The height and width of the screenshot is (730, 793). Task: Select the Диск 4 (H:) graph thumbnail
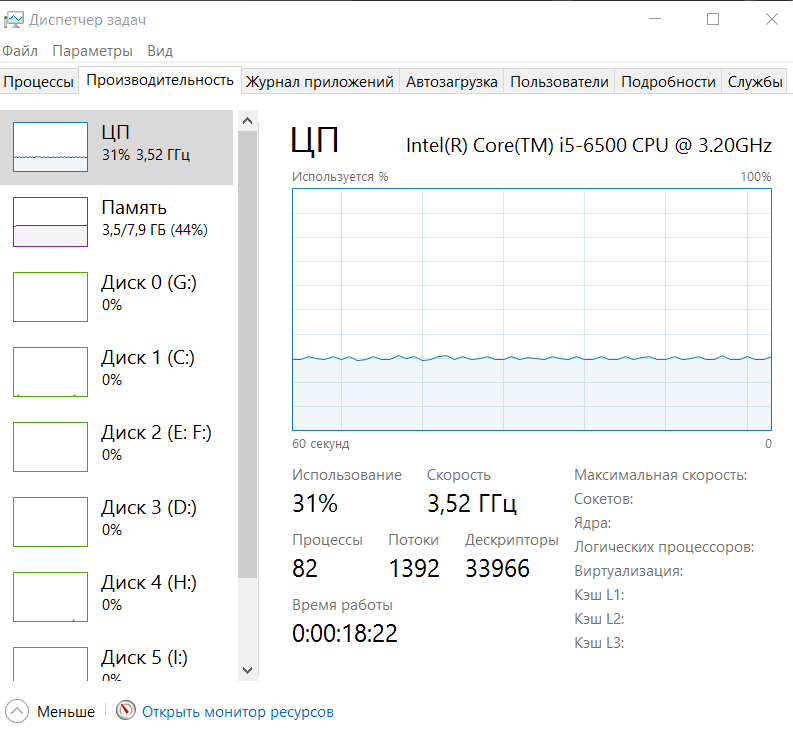[50, 597]
